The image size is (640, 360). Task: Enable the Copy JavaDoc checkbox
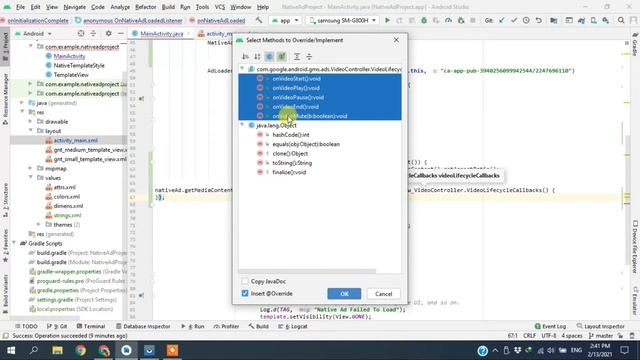(x=245, y=281)
